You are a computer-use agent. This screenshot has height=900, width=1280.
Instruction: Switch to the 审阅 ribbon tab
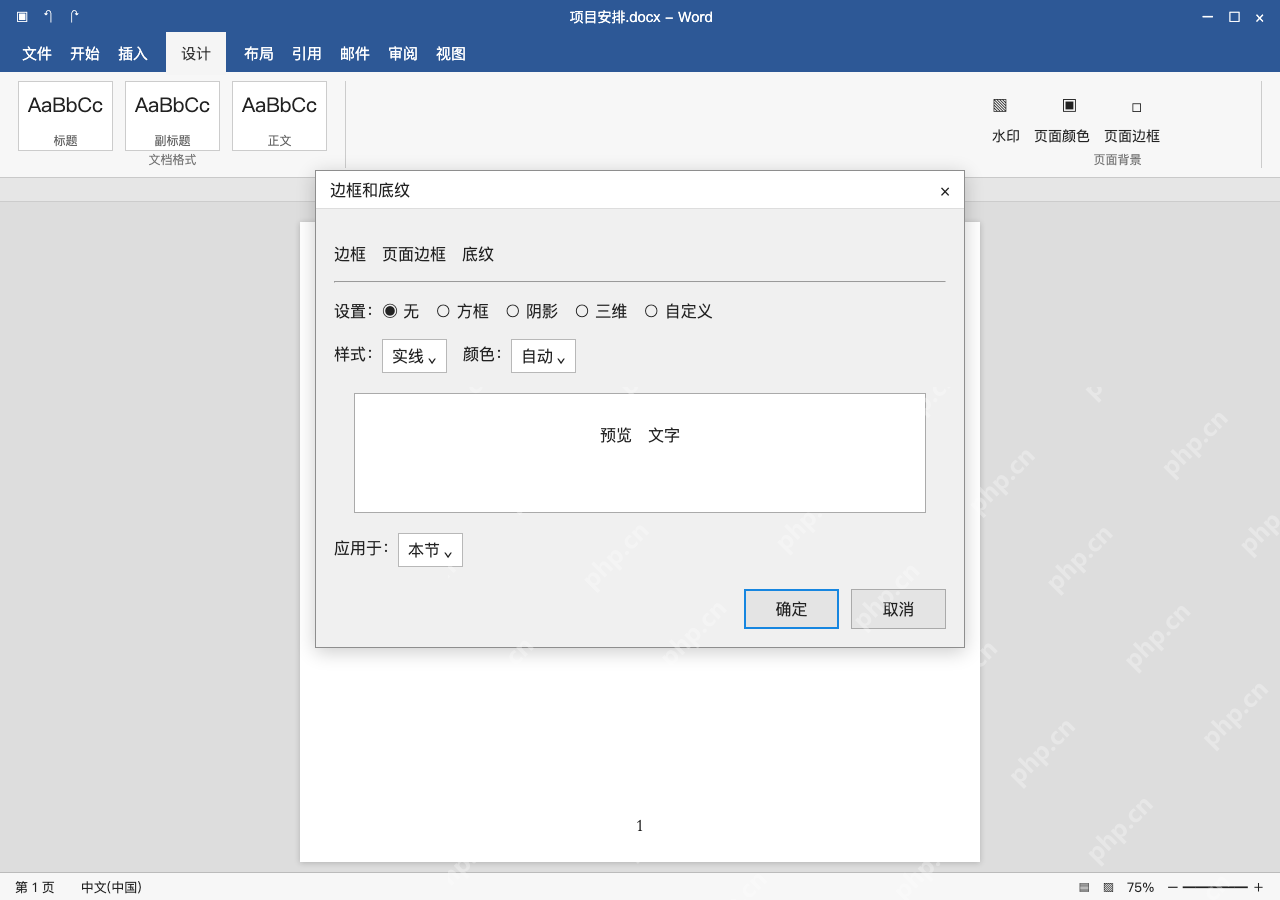(403, 53)
